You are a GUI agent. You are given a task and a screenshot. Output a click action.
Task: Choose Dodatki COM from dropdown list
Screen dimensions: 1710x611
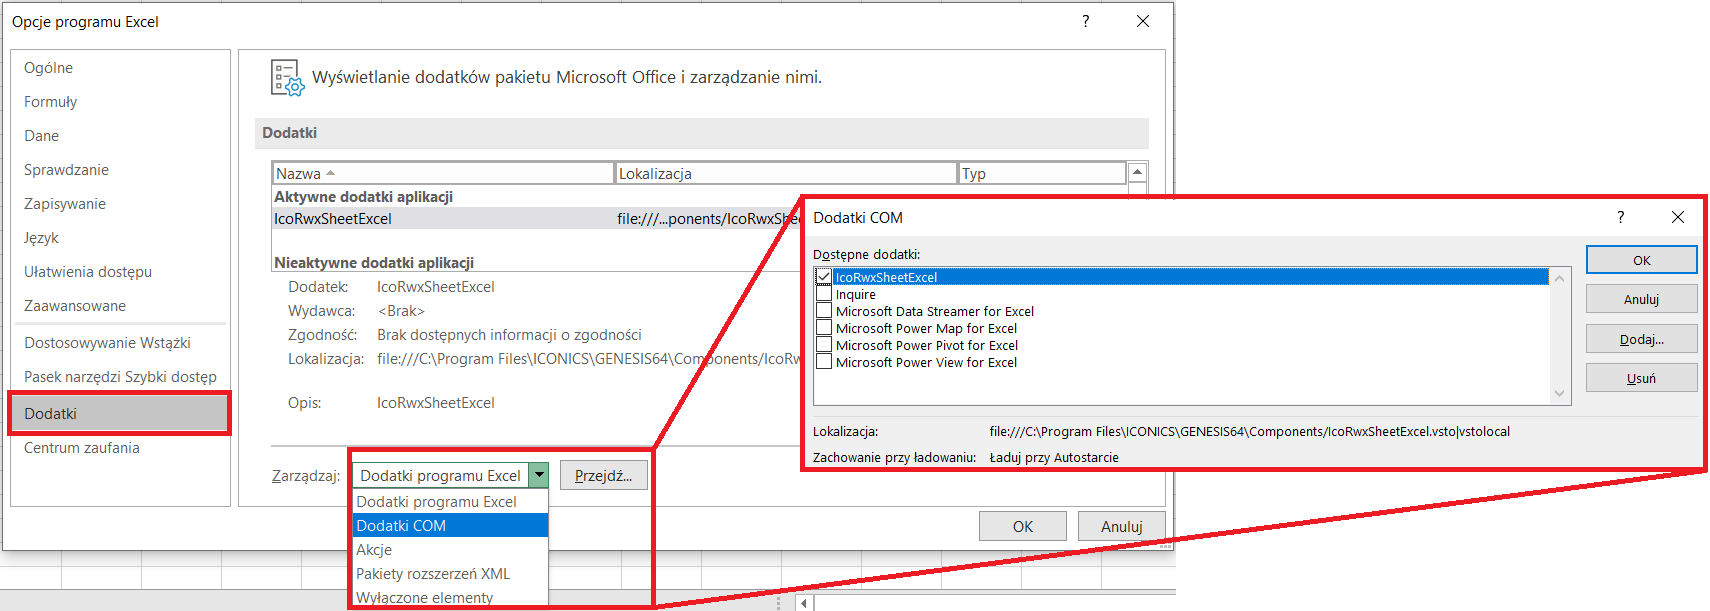click(451, 526)
